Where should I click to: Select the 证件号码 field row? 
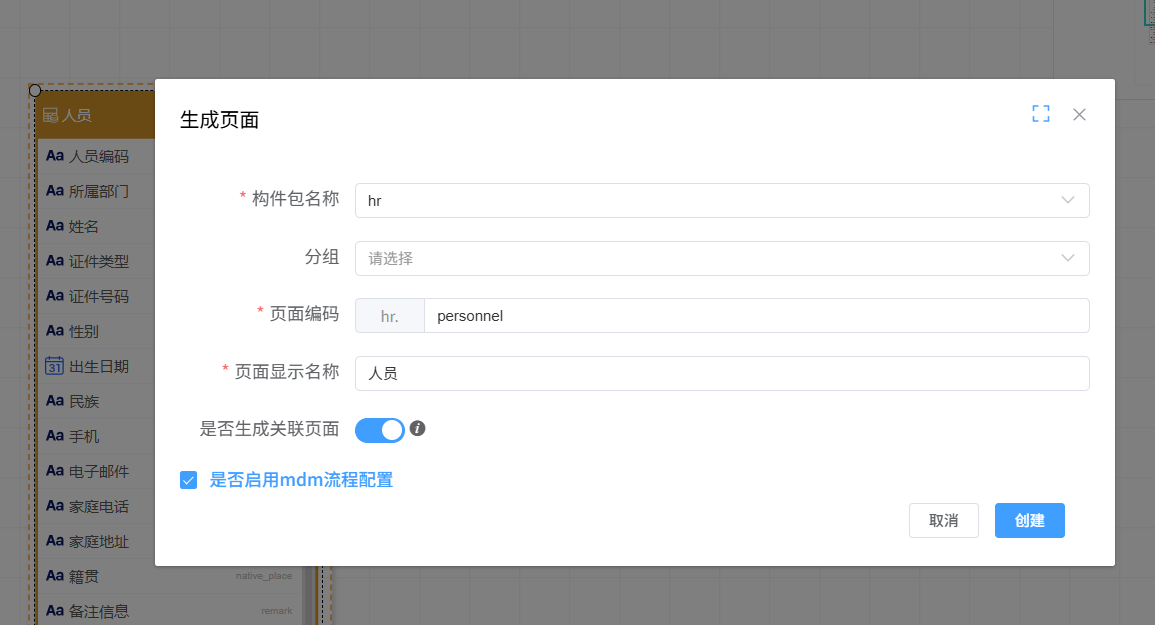pos(96,296)
